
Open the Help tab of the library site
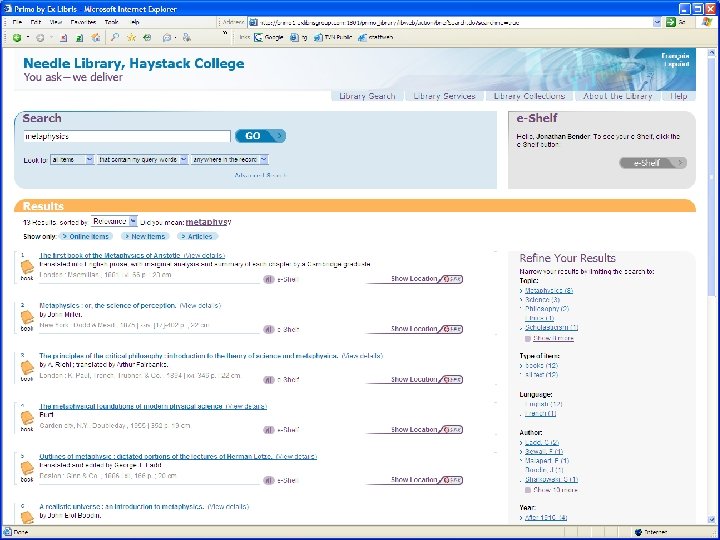(x=678, y=96)
